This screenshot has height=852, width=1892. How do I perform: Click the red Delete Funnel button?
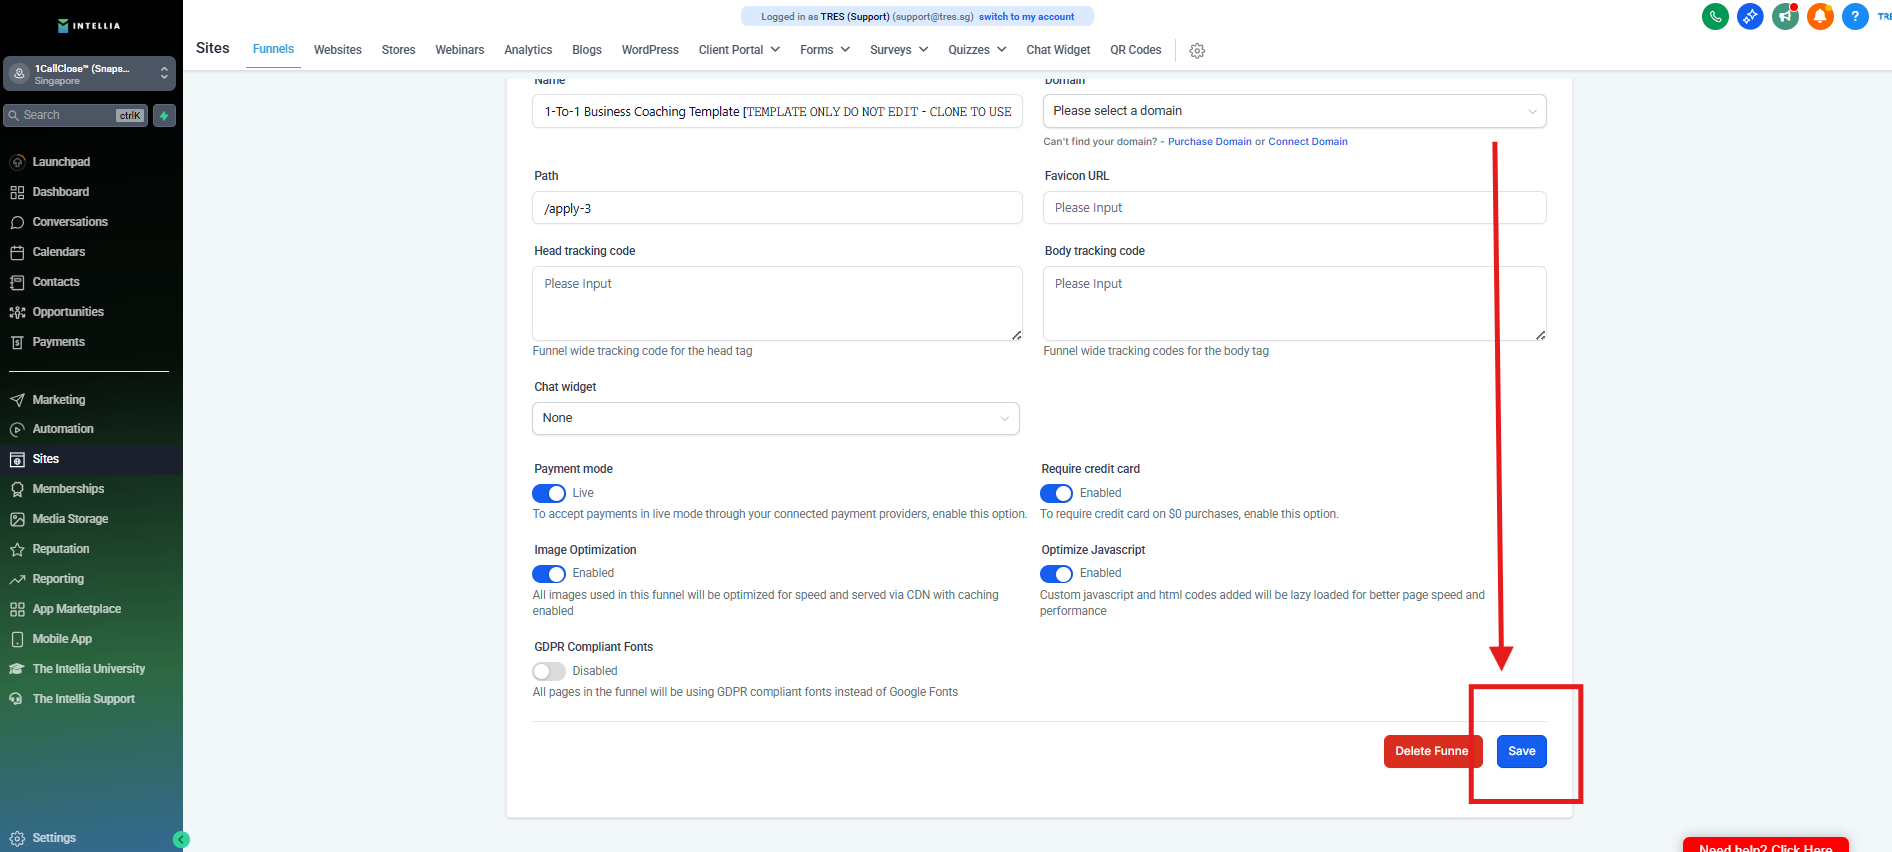pyautogui.click(x=1432, y=752)
